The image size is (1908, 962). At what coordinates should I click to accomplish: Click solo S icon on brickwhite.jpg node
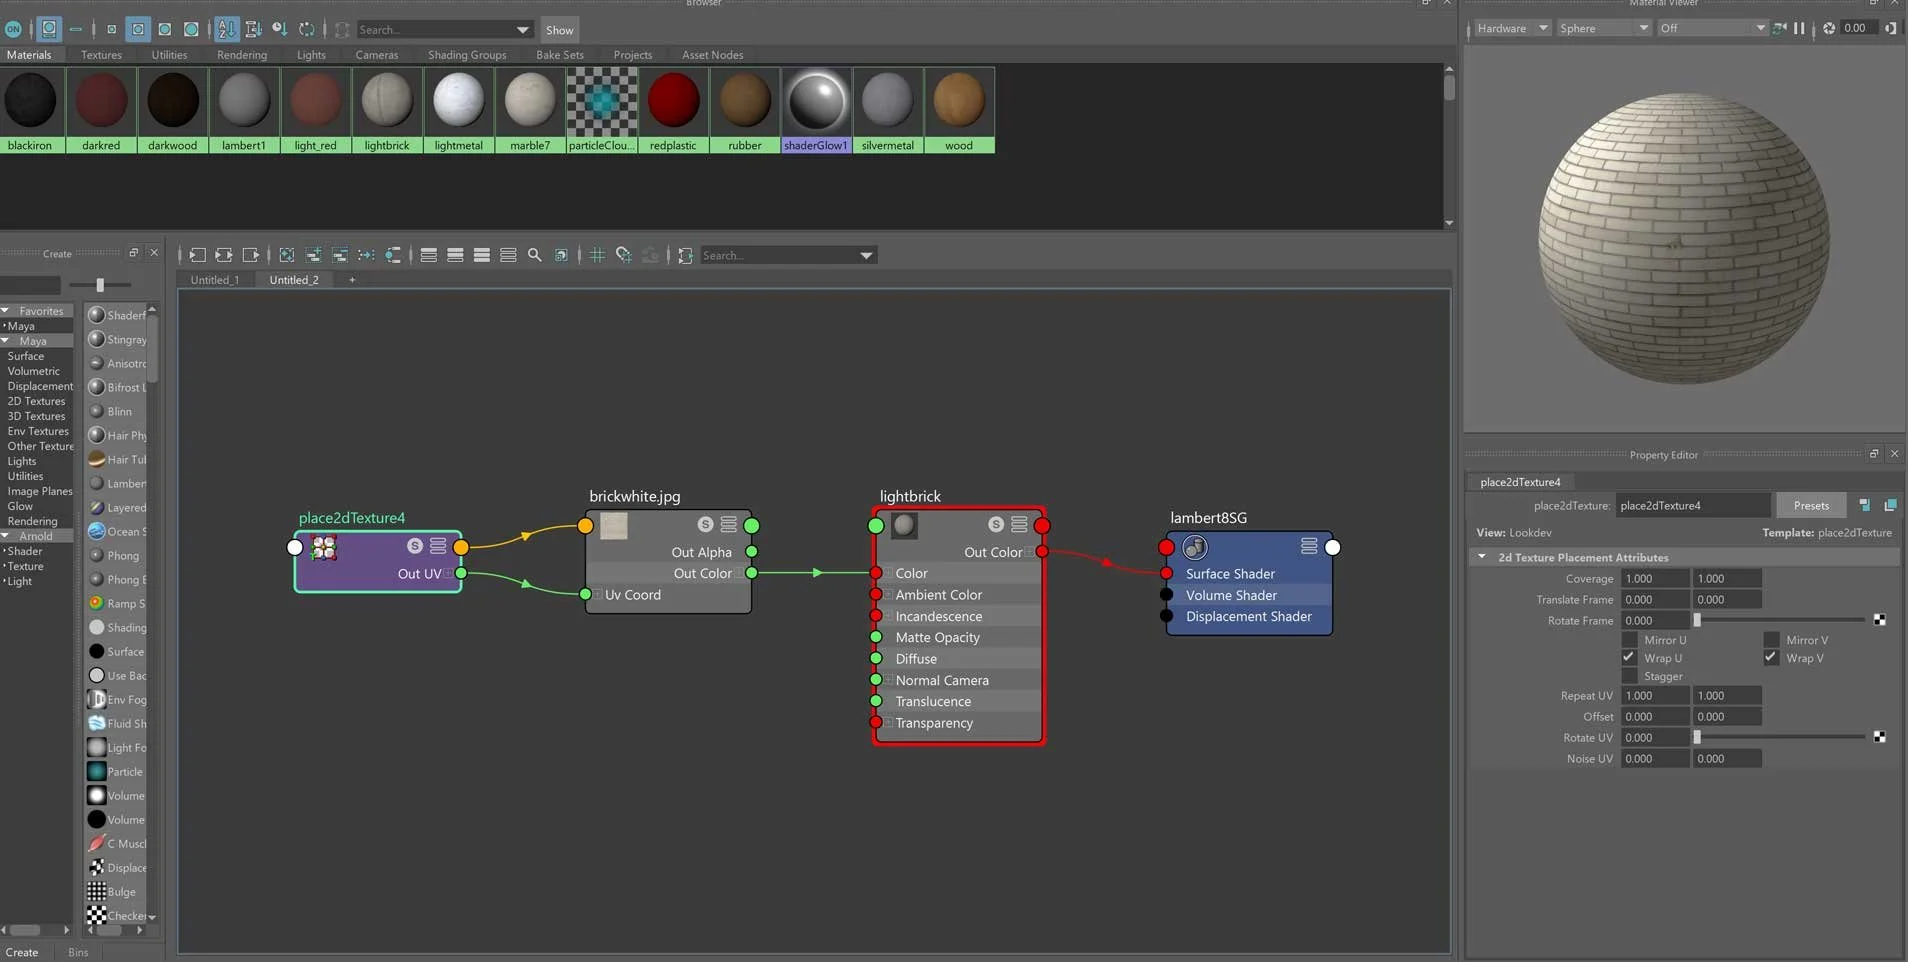pyautogui.click(x=705, y=524)
